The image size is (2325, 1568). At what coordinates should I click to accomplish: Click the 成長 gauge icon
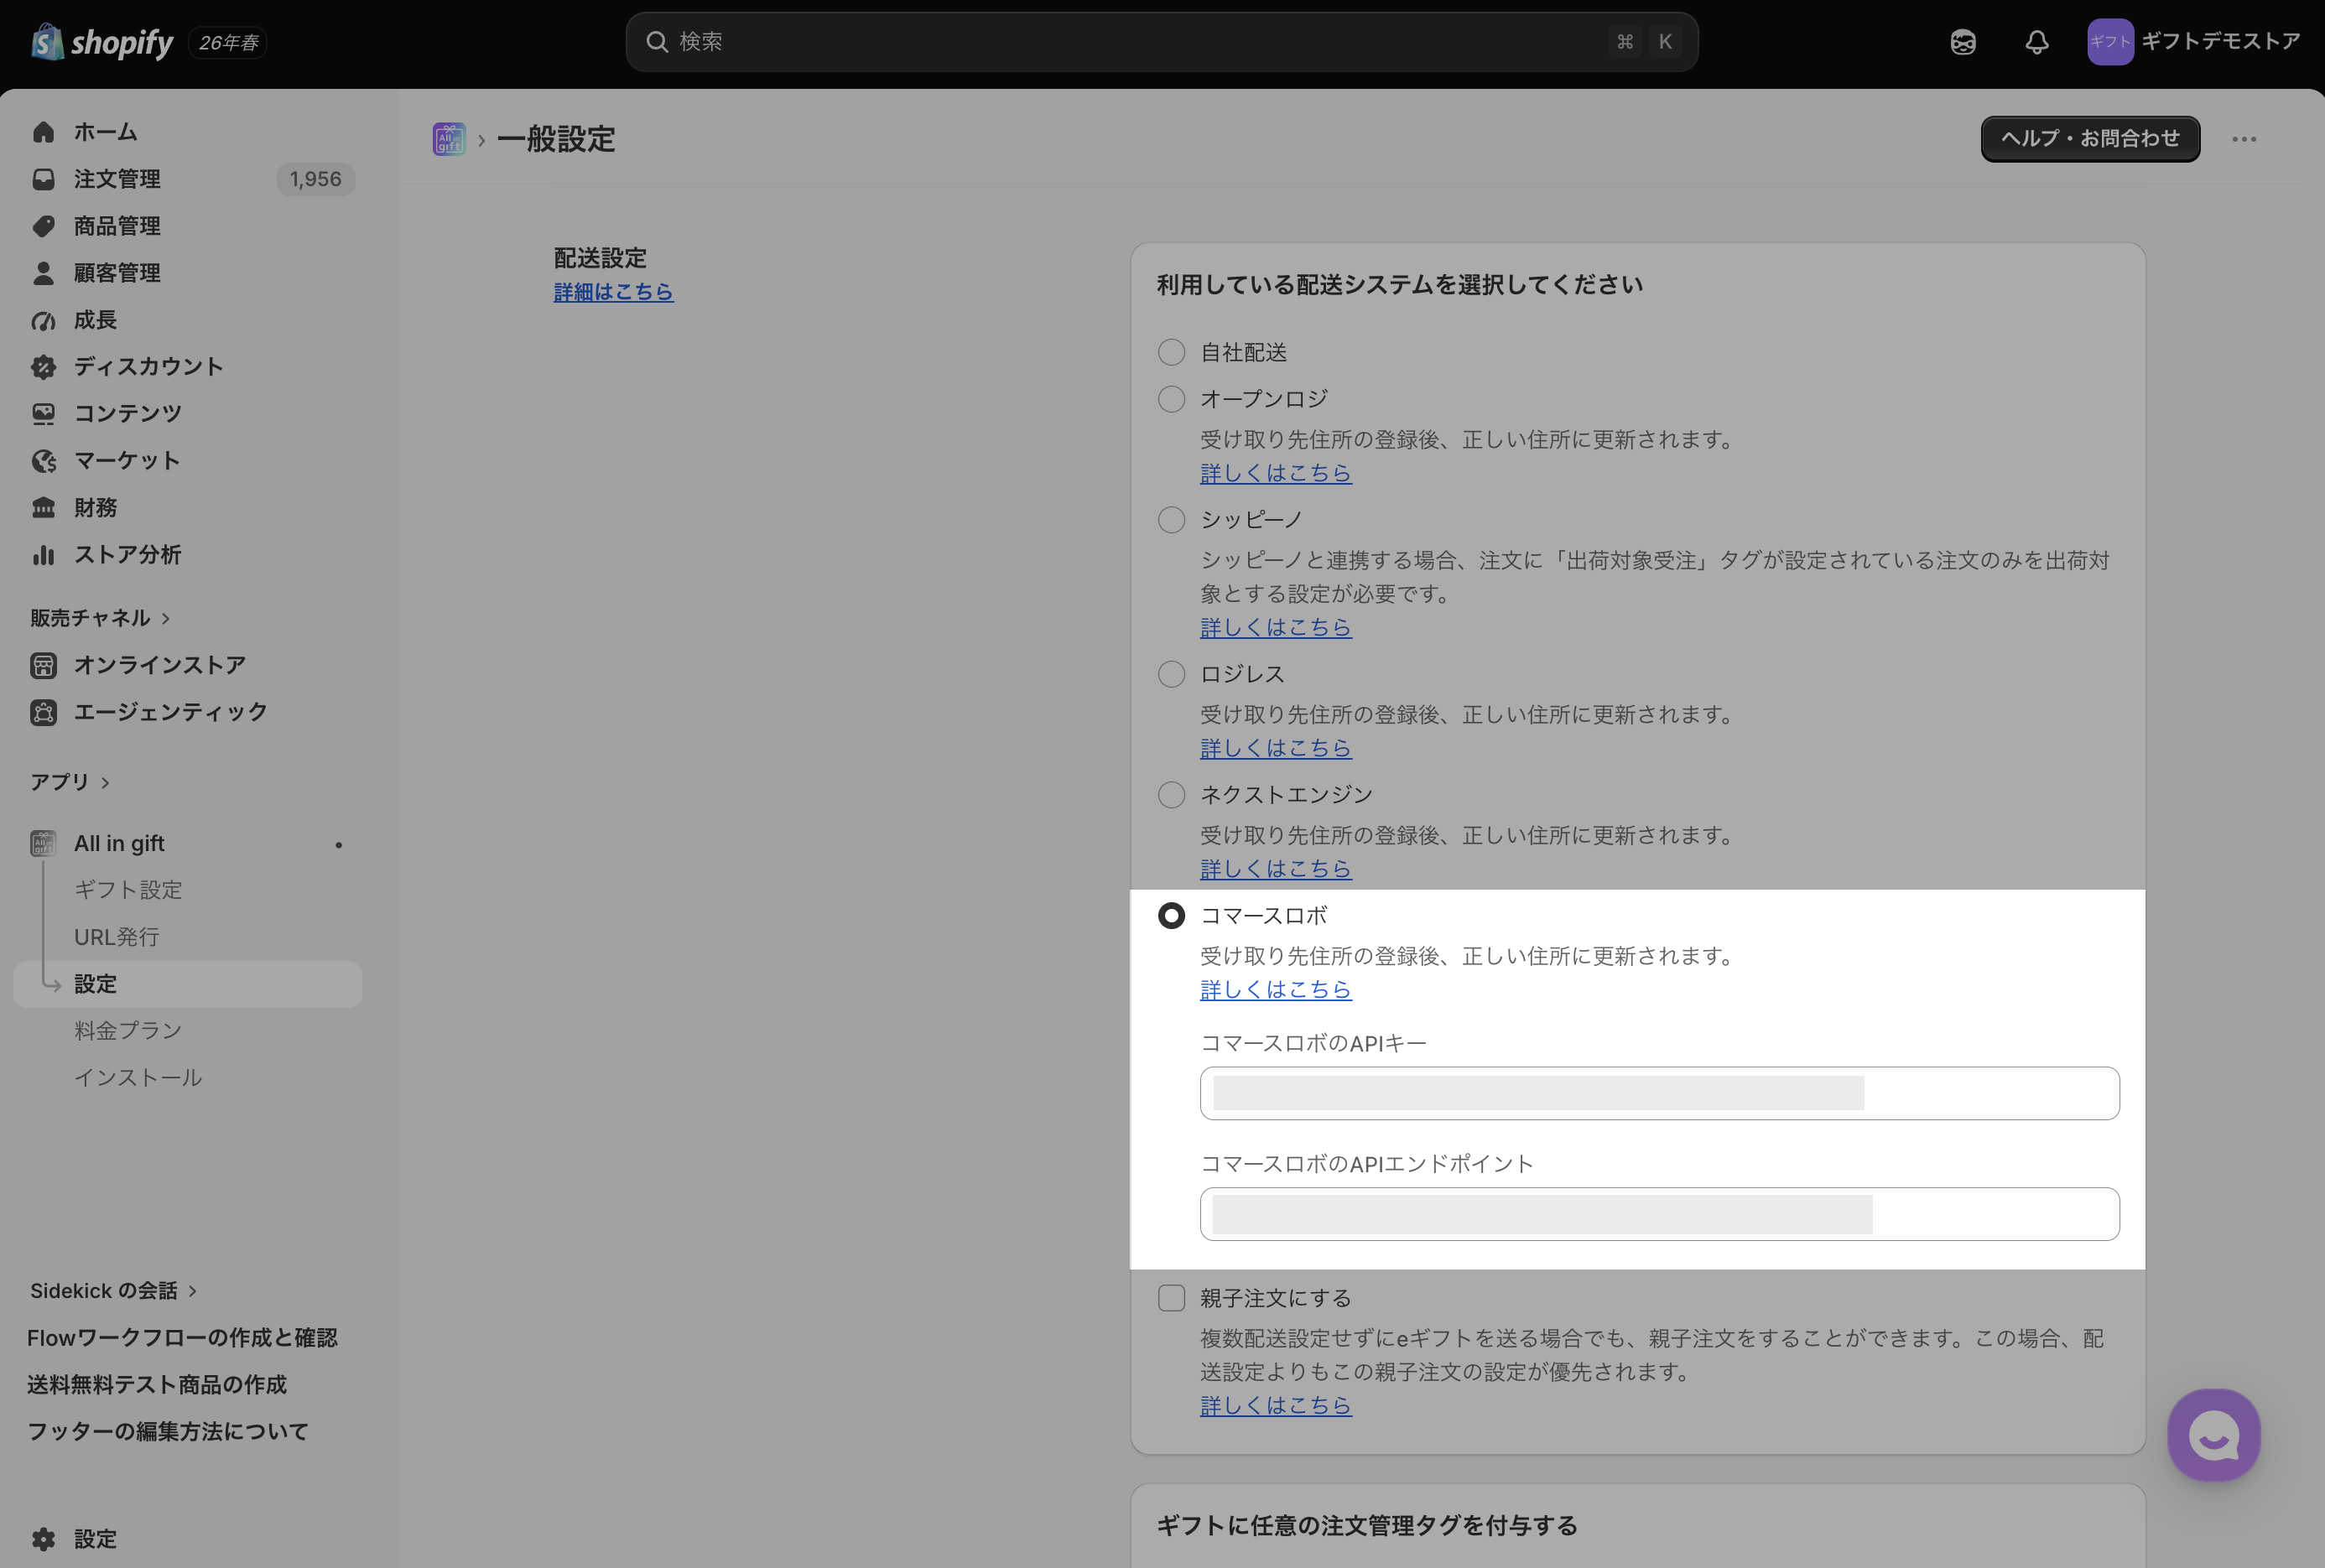point(43,320)
